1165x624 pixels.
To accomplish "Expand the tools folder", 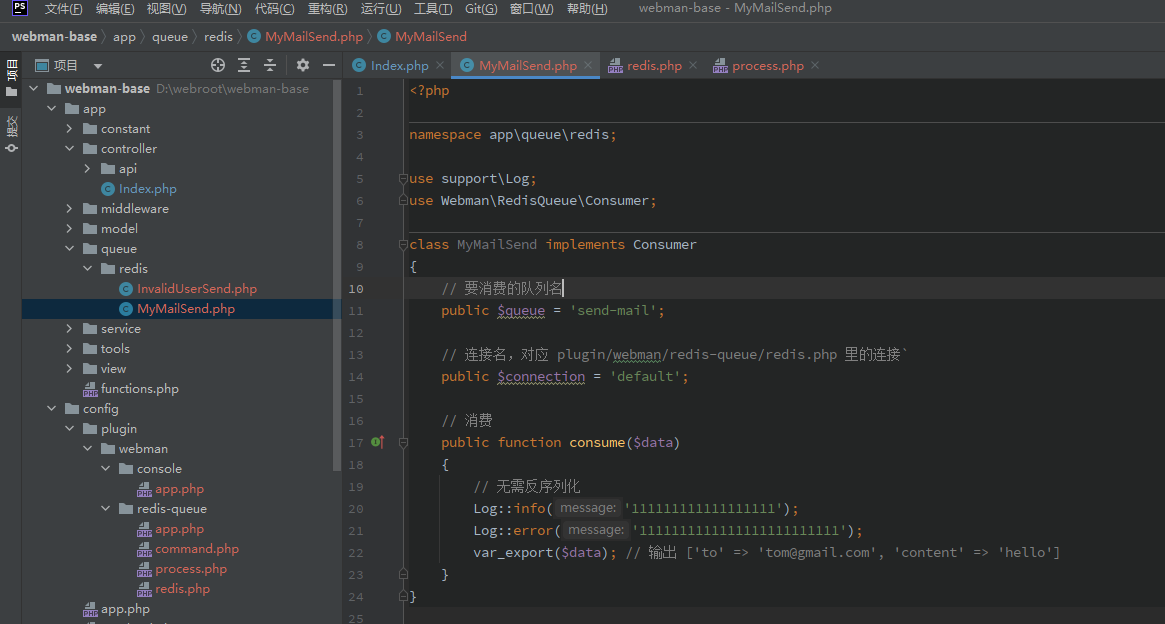I will tap(70, 348).
